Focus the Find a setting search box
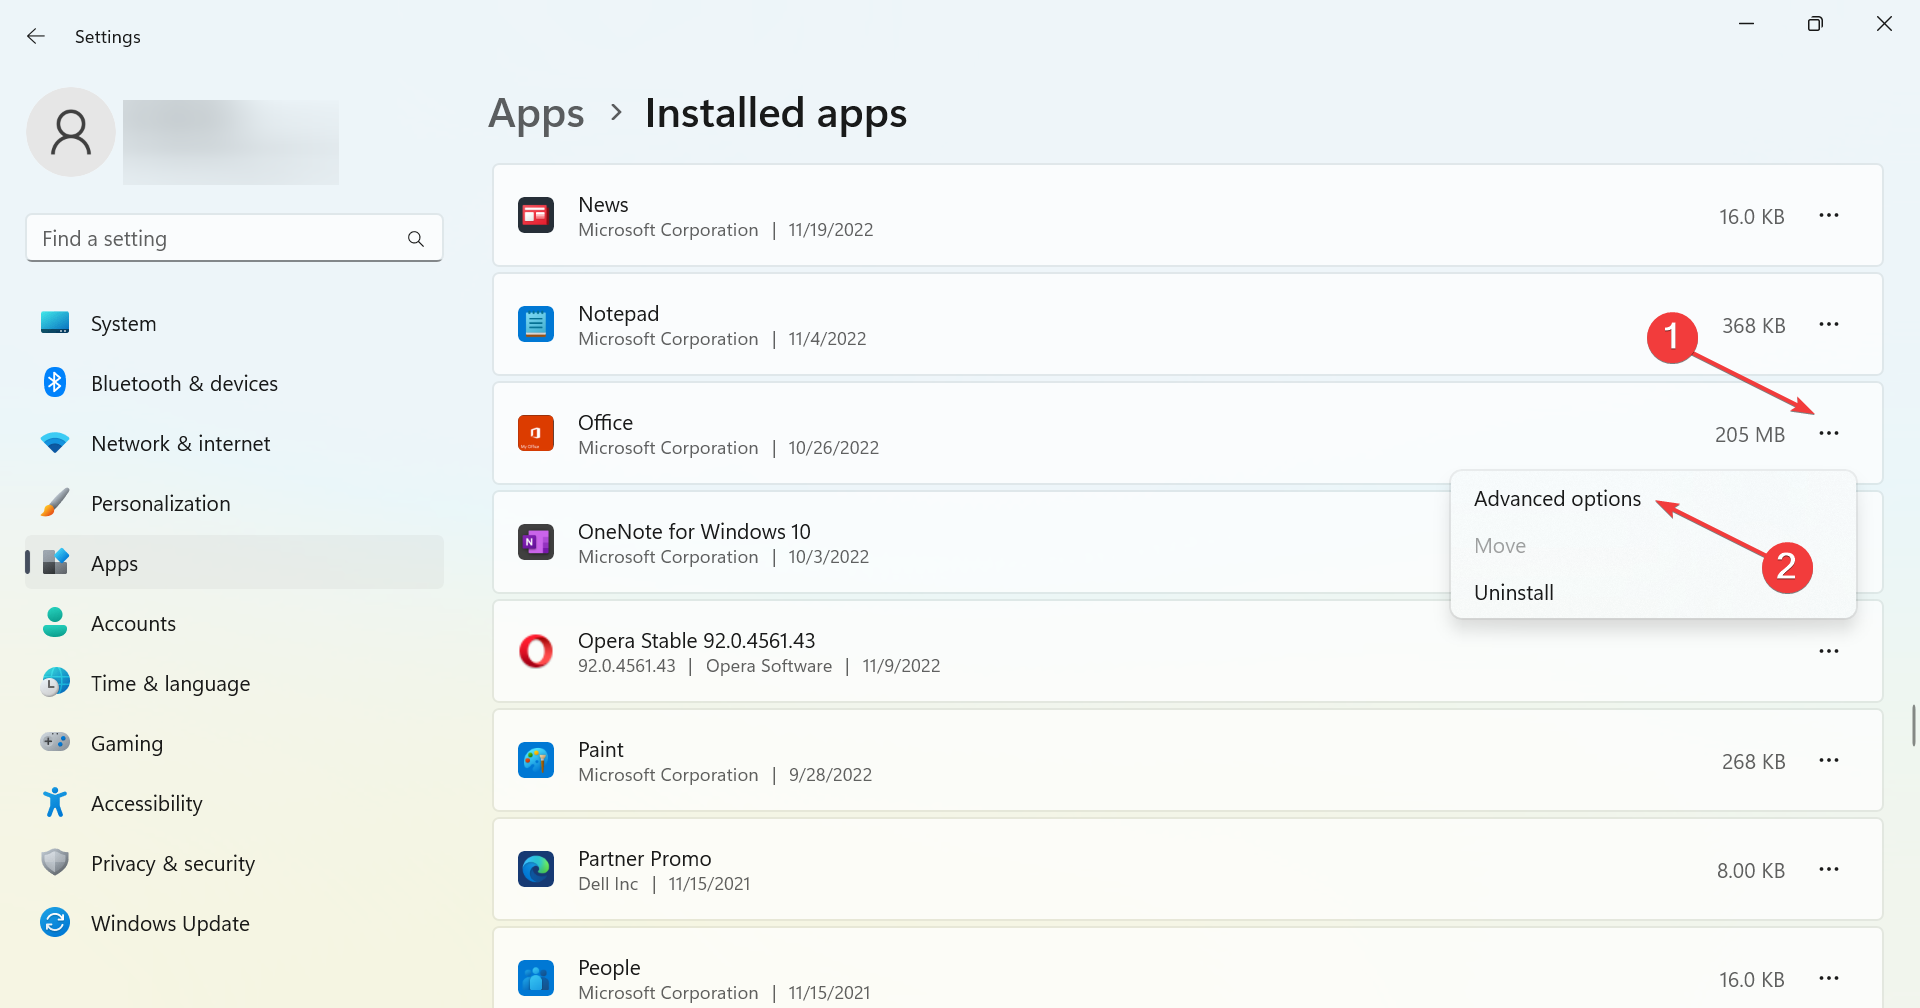This screenshot has width=1920, height=1008. click(234, 238)
